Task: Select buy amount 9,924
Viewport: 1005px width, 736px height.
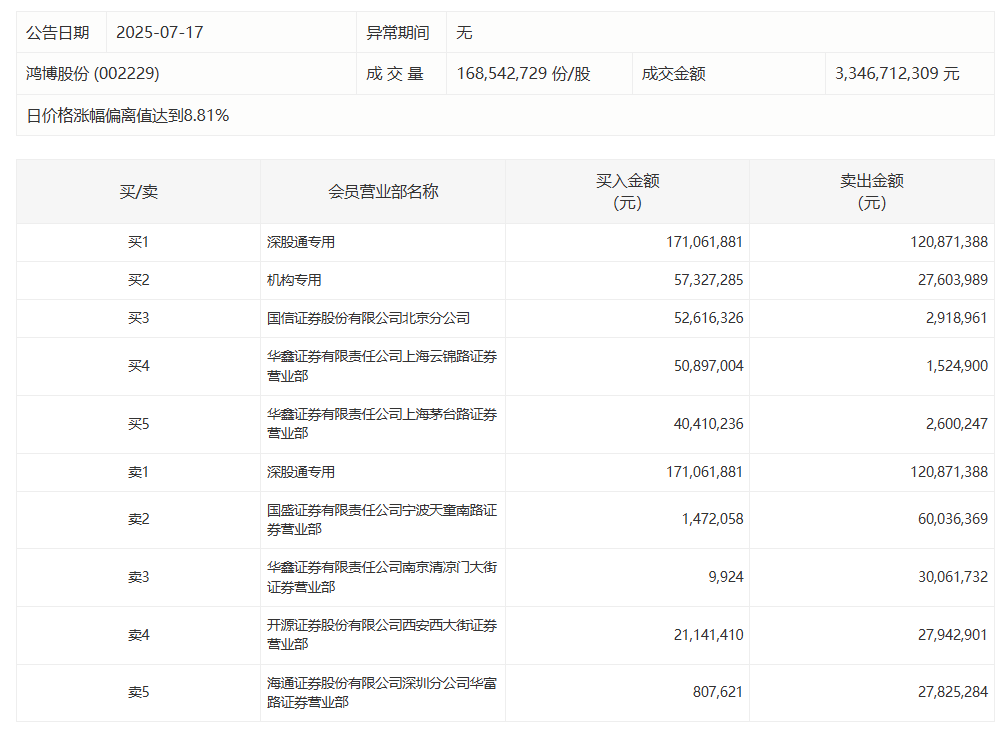Action: [726, 577]
